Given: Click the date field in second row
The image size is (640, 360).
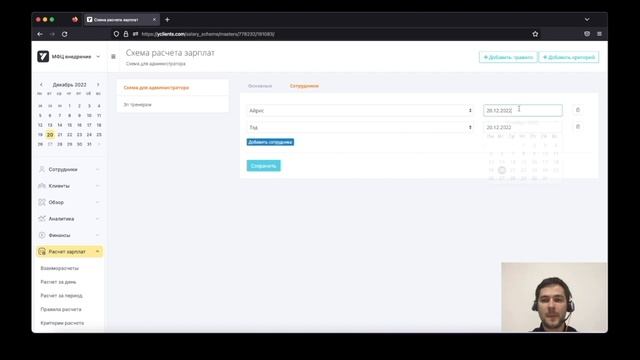Looking at the screenshot, I should tap(522, 127).
